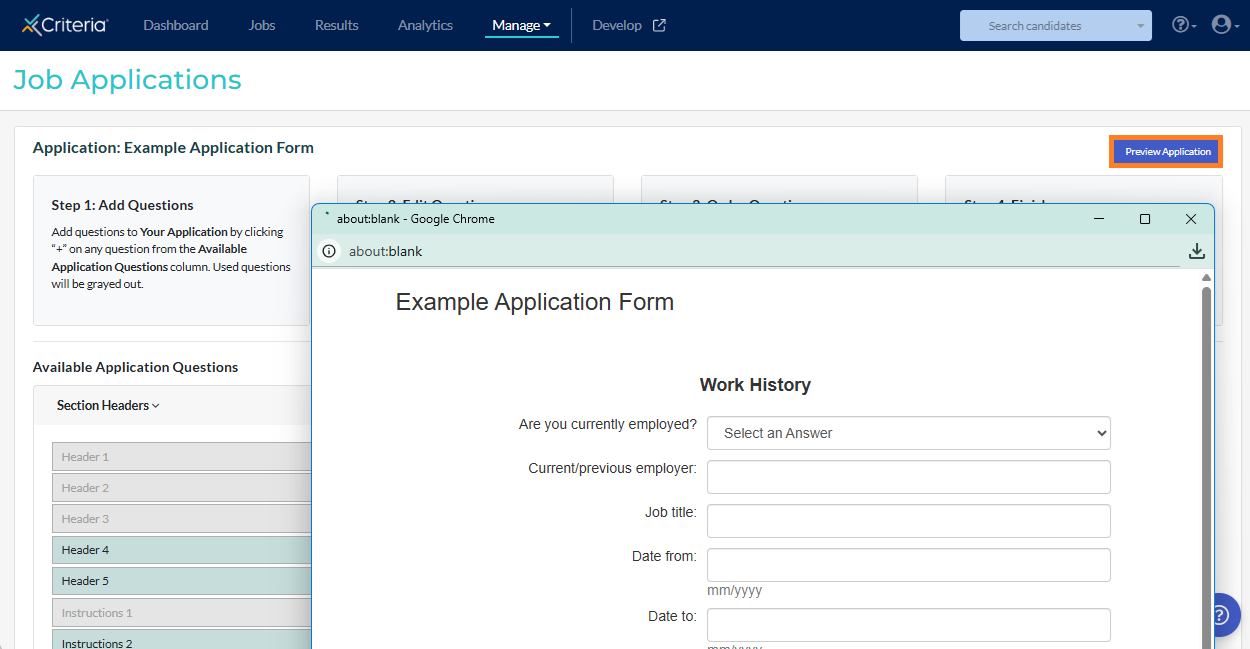Open the 'Are you currently employed?' select box

click(x=908, y=433)
